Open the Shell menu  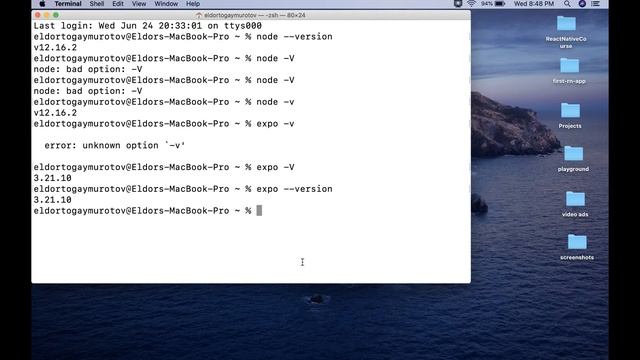(x=97, y=4)
